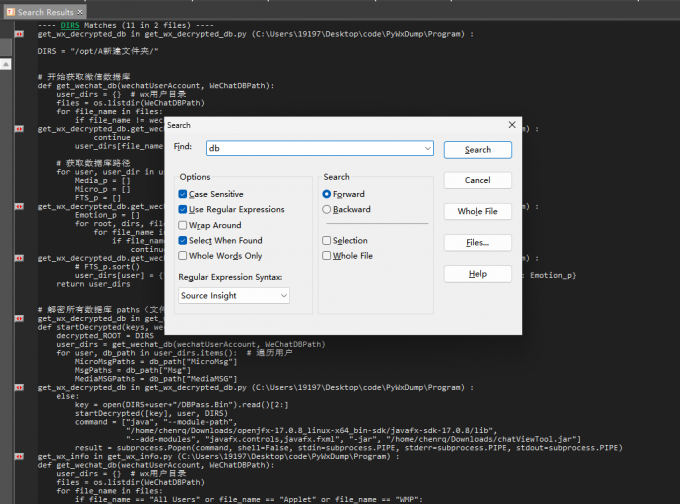
Task: Enable the Wrap Around checkbox
Action: (183, 225)
